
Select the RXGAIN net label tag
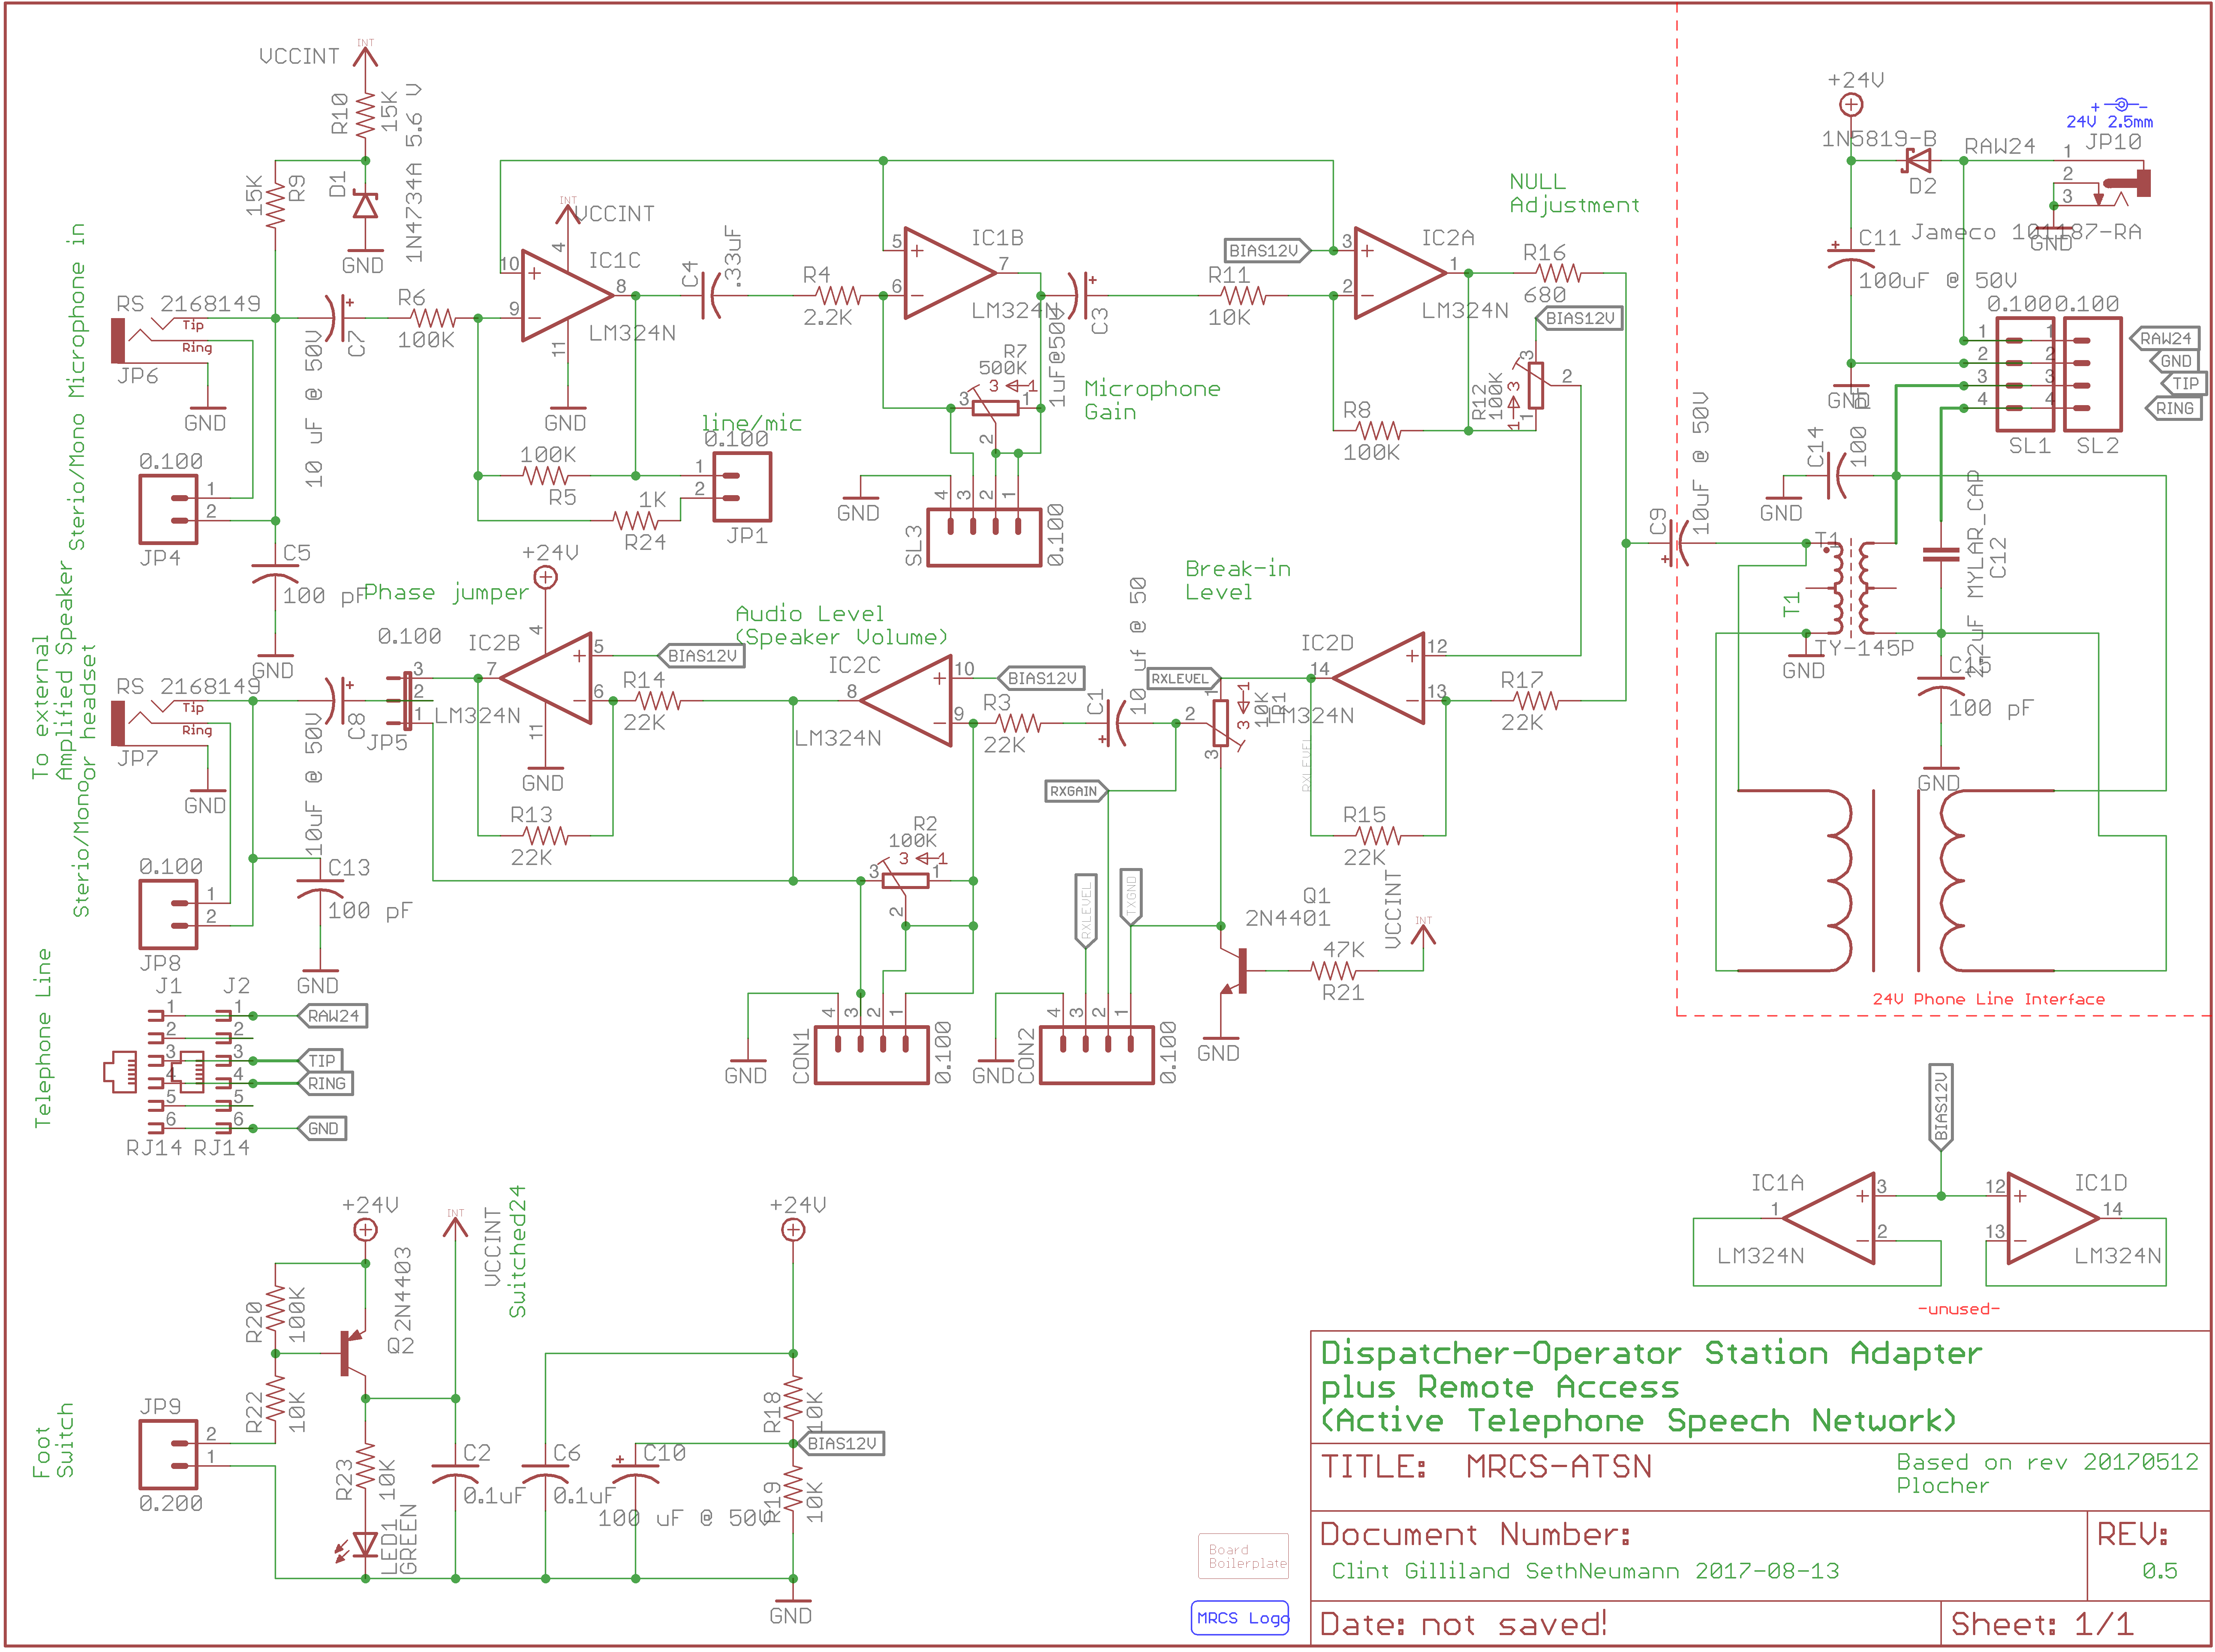point(1077,791)
